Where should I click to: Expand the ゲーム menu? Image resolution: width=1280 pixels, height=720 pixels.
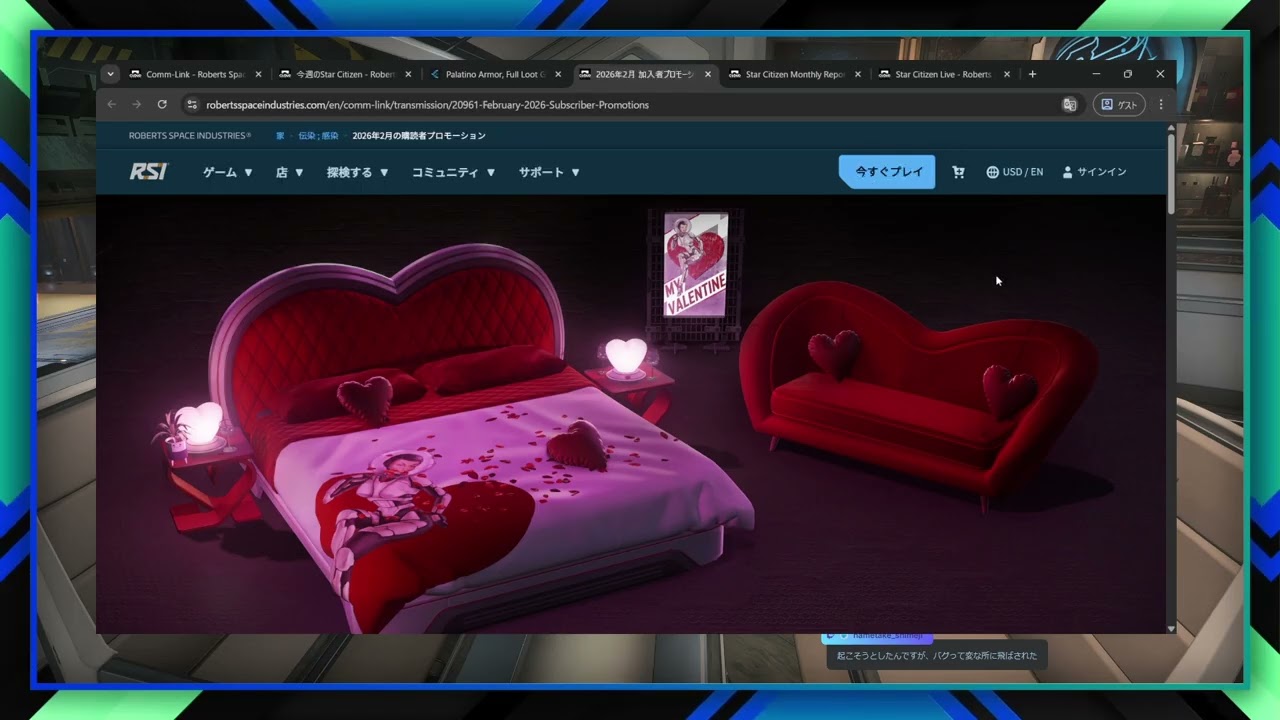pos(228,172)
